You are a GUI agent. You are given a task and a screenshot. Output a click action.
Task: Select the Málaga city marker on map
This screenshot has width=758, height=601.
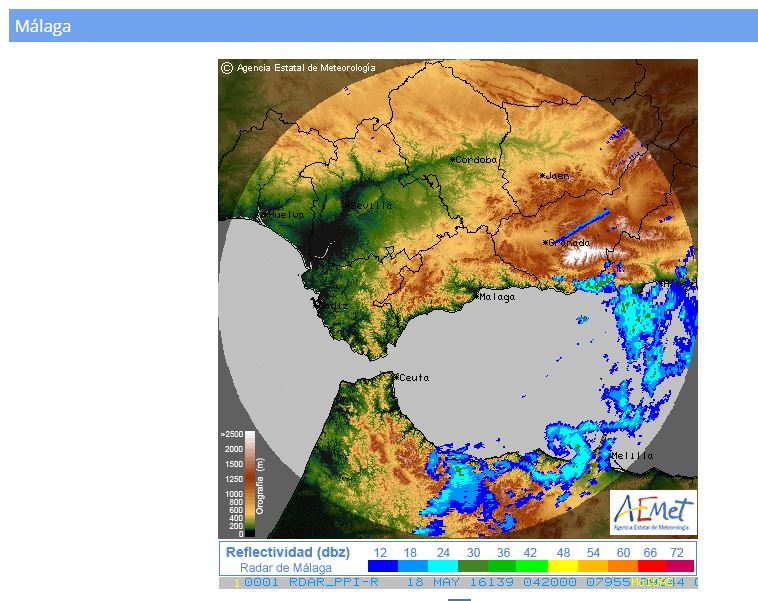478,296
